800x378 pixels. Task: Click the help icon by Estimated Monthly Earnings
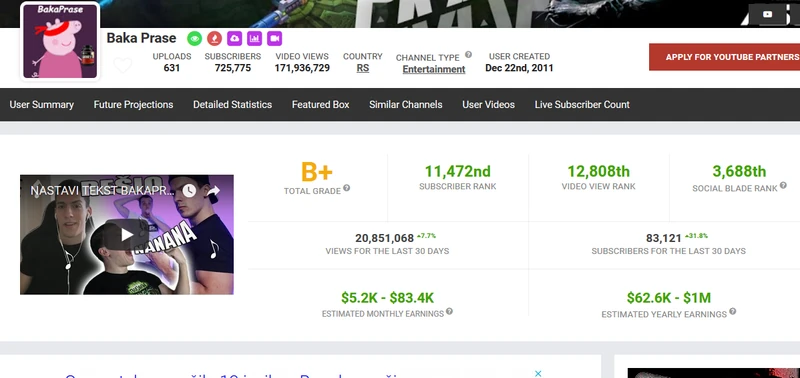(449, 311)
